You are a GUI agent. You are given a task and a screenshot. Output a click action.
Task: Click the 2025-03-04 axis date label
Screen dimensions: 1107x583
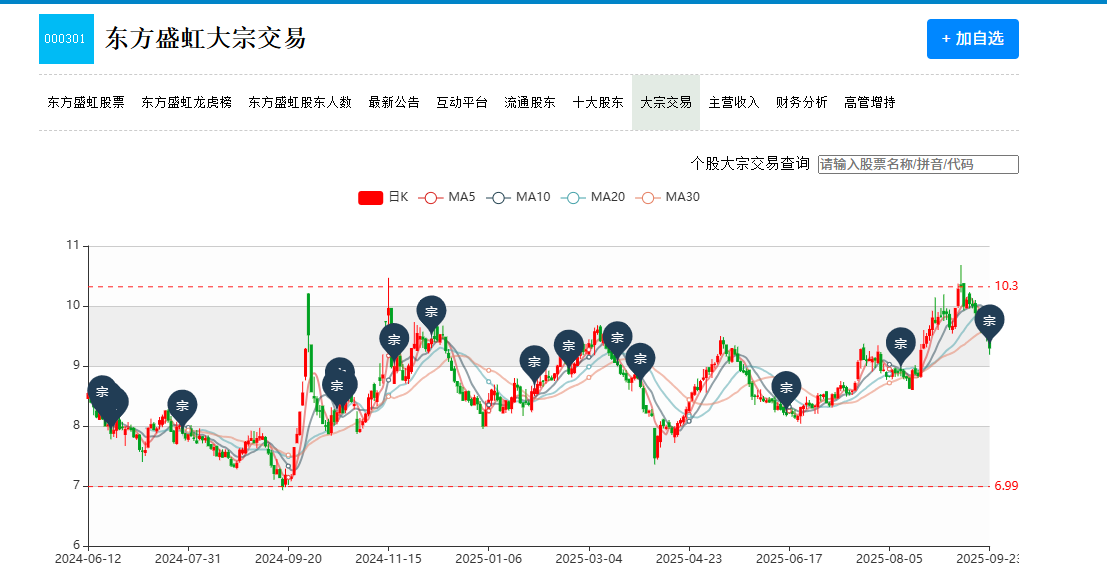[589, 559]
